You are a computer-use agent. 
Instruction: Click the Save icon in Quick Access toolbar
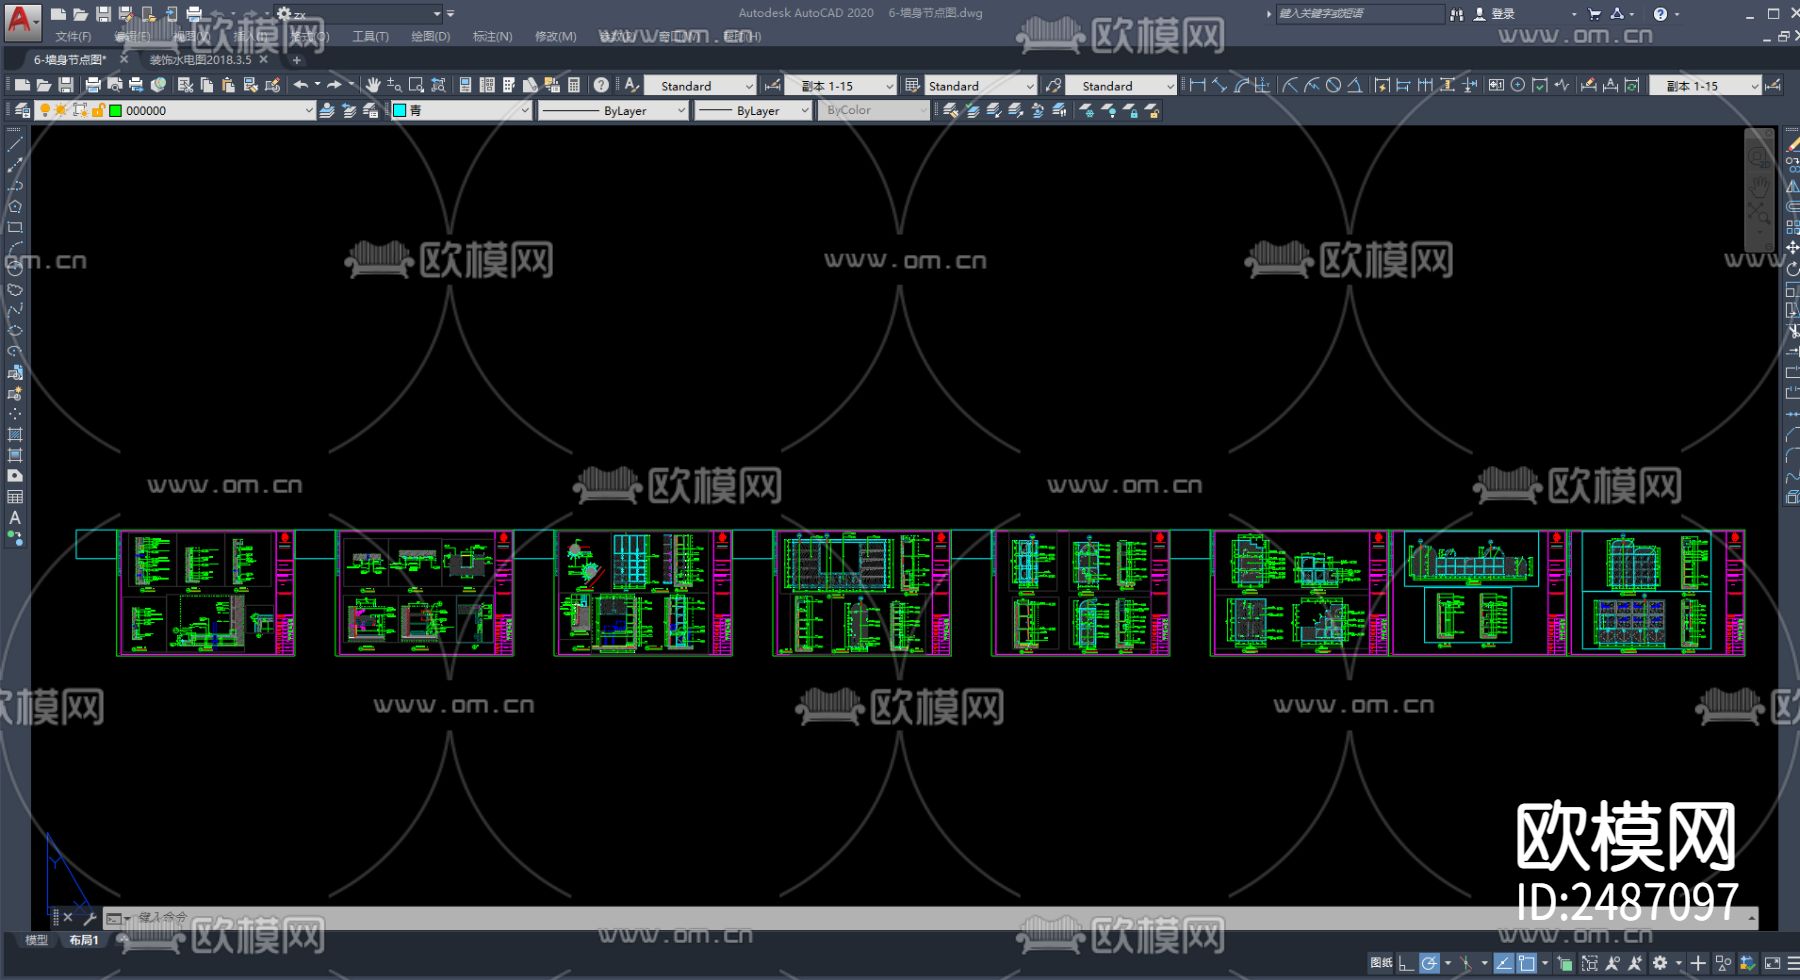click(x=103, y=14)
